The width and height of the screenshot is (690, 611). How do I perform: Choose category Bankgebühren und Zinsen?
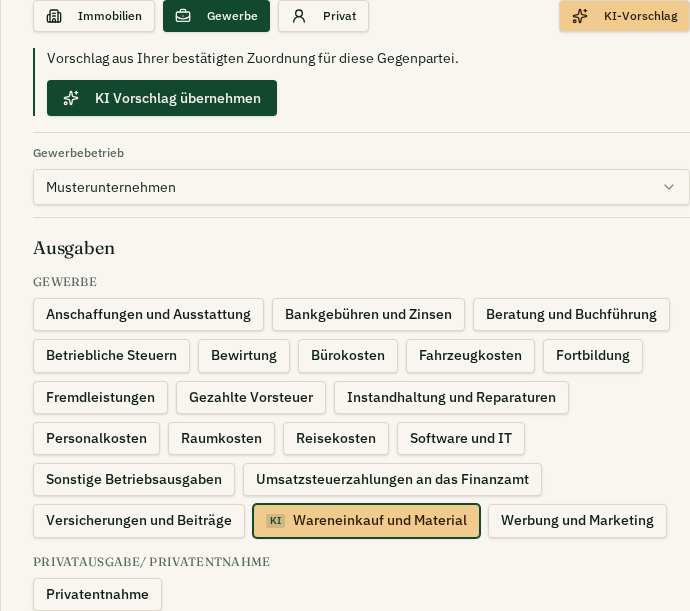tap(368, 315)
